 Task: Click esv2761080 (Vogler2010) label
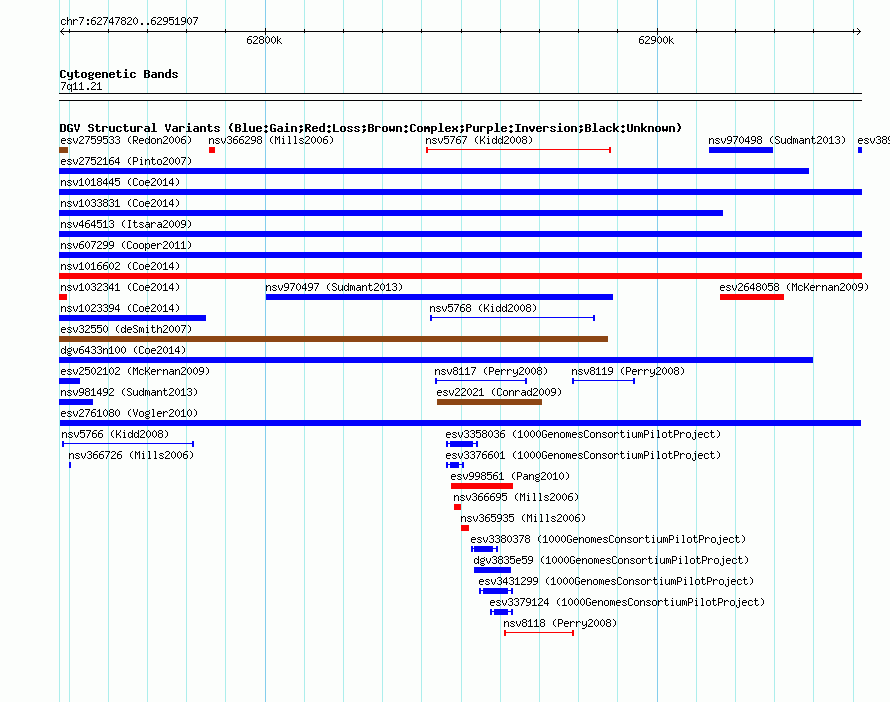click(129, 413)
